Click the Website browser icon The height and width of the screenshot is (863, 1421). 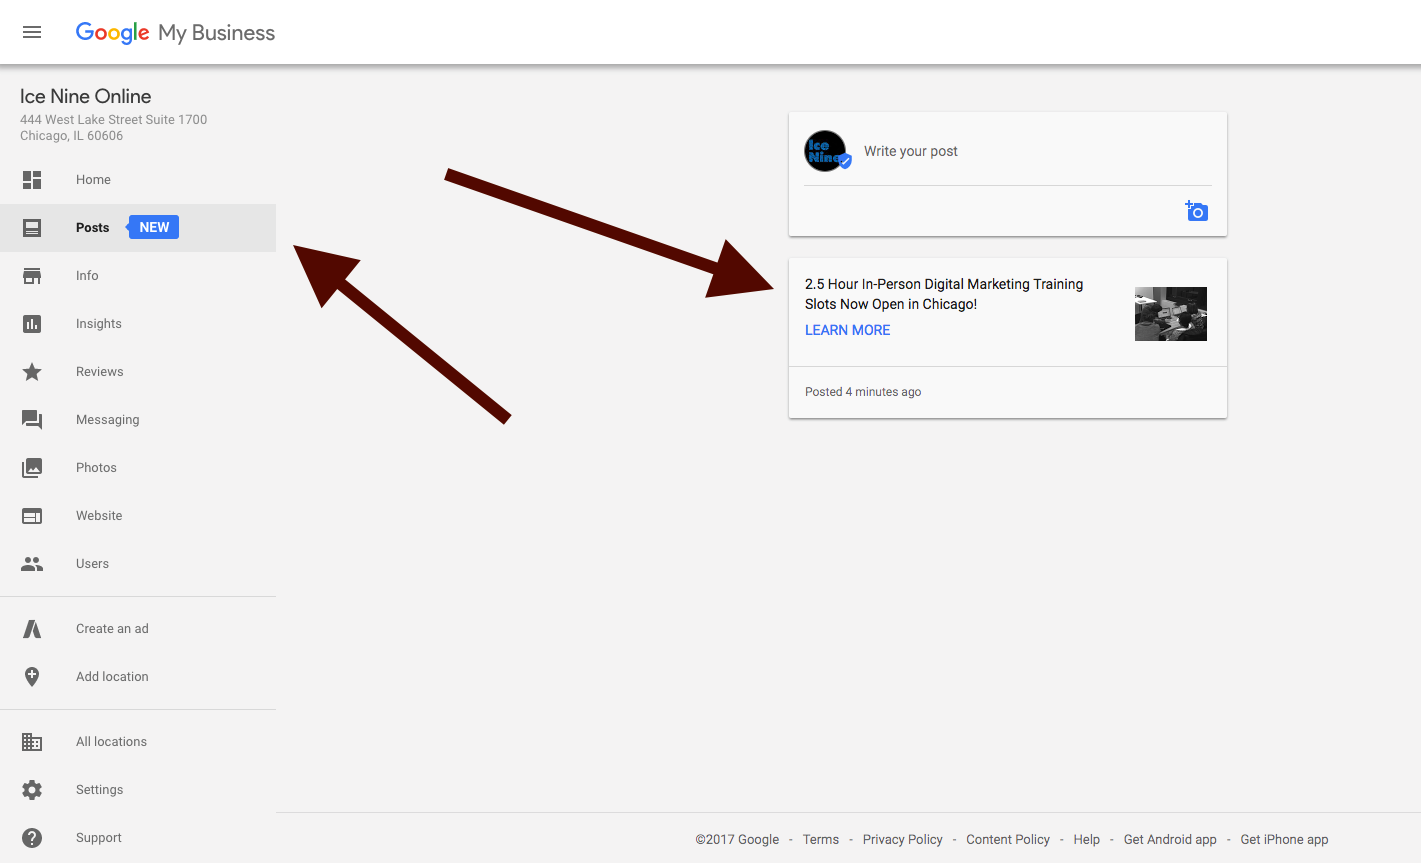click(32, 516)
